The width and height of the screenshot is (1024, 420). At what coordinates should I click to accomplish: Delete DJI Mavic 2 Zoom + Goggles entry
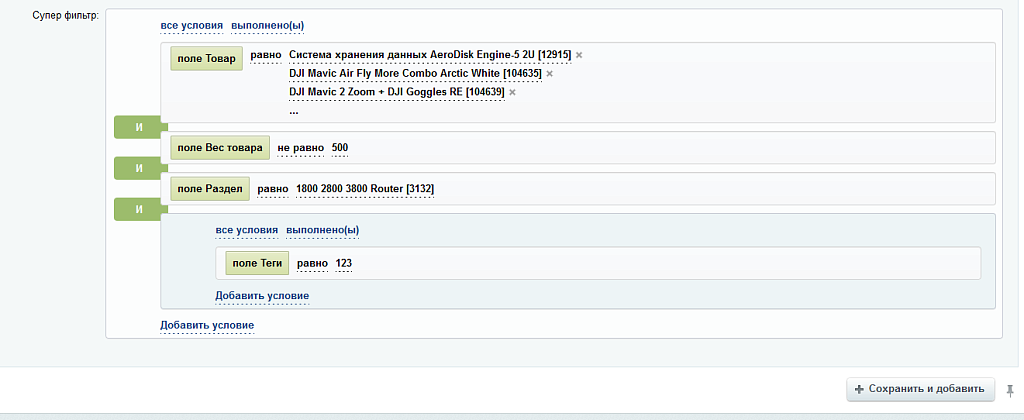tap(512, 92)
